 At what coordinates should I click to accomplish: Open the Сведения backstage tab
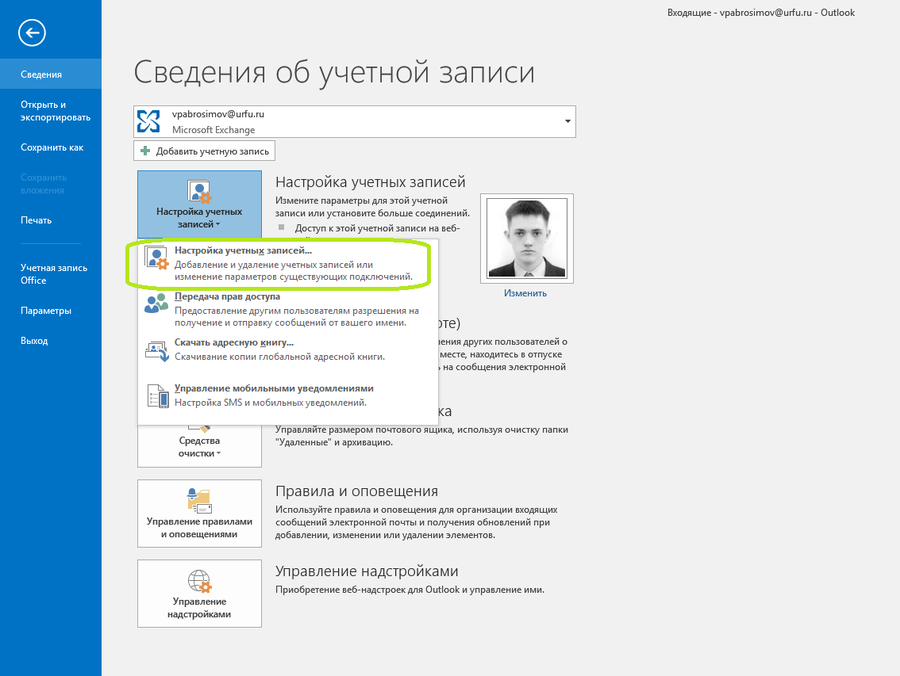pos(51,74)
